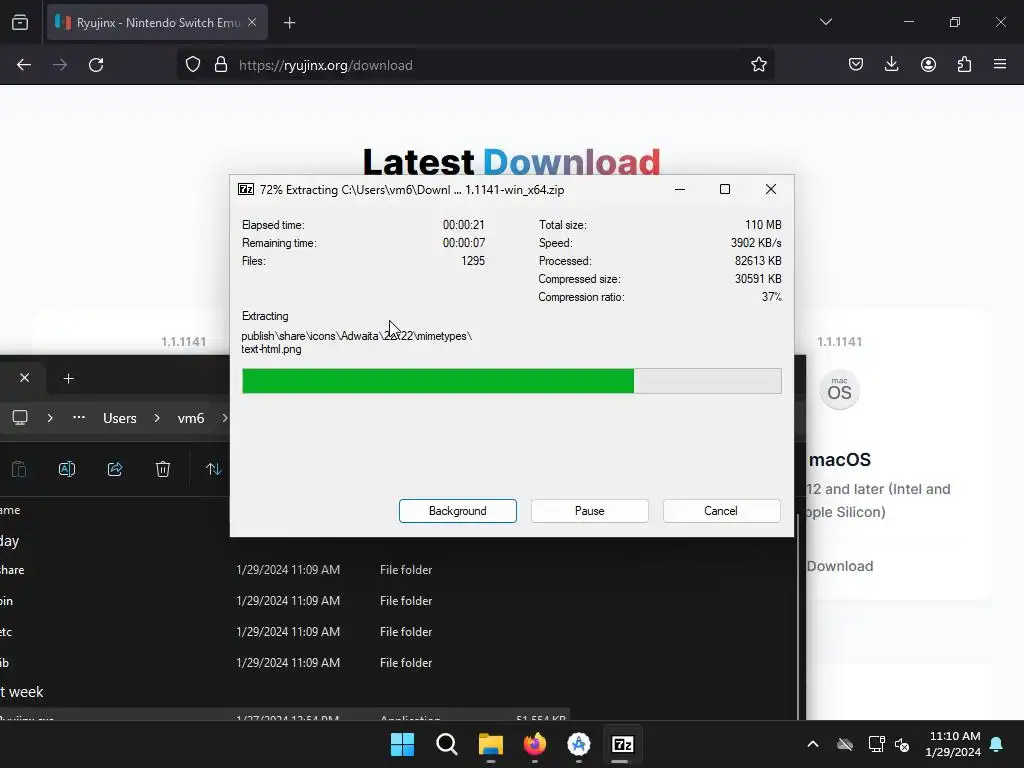Screen dimensions: 1024x768
Task: Select the etc folder row in Explorer
Action: (x=285, y=632)
